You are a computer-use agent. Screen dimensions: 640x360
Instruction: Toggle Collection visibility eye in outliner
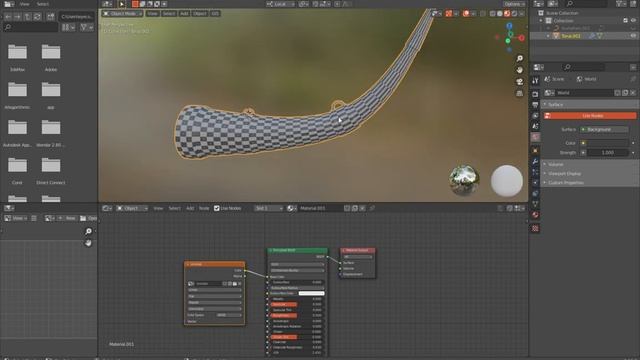coord(633,20)
